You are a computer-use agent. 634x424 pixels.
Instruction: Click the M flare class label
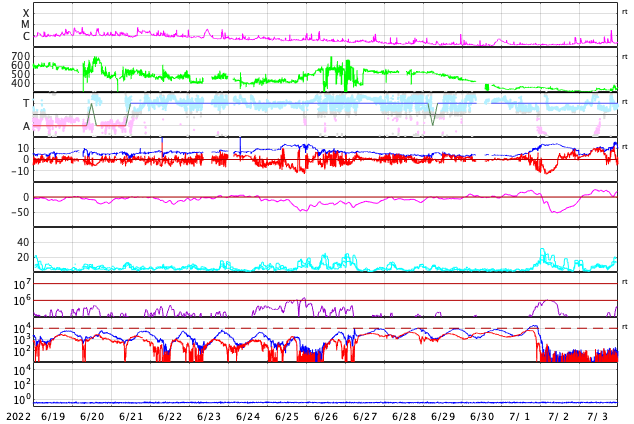(25, 25)
